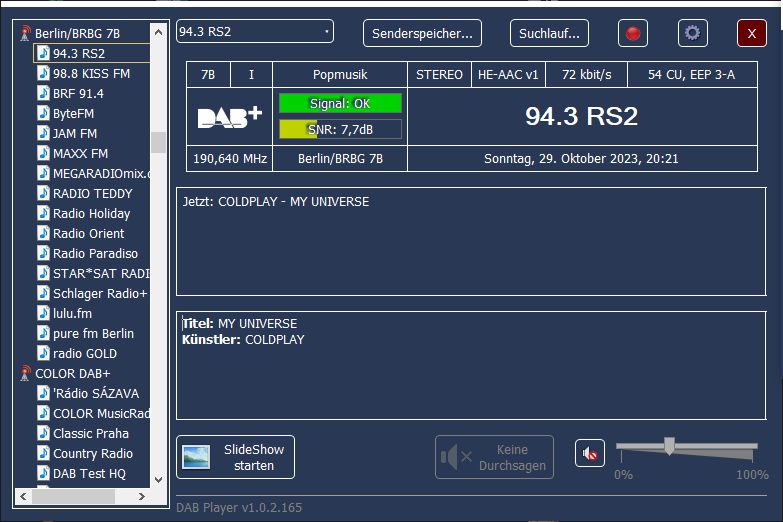Adjust the volume slider handle

tap(669, 446)
